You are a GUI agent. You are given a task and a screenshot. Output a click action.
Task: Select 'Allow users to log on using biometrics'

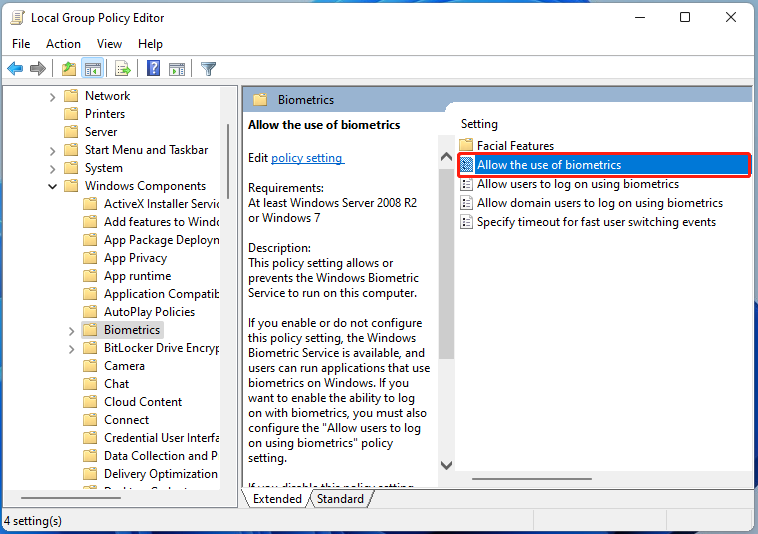pos(577,184)
